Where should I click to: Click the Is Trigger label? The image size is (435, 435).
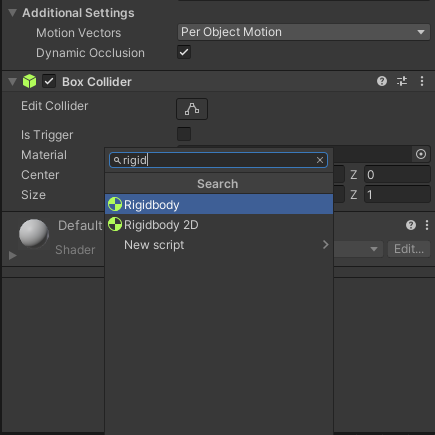pyautogui.click(x=47, y=135)
